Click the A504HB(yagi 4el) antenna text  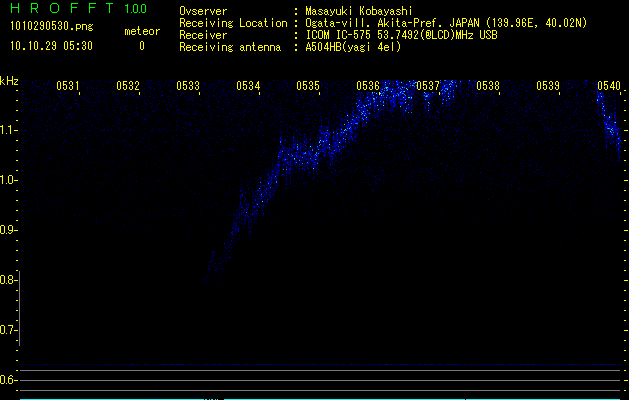click(353, 47)
